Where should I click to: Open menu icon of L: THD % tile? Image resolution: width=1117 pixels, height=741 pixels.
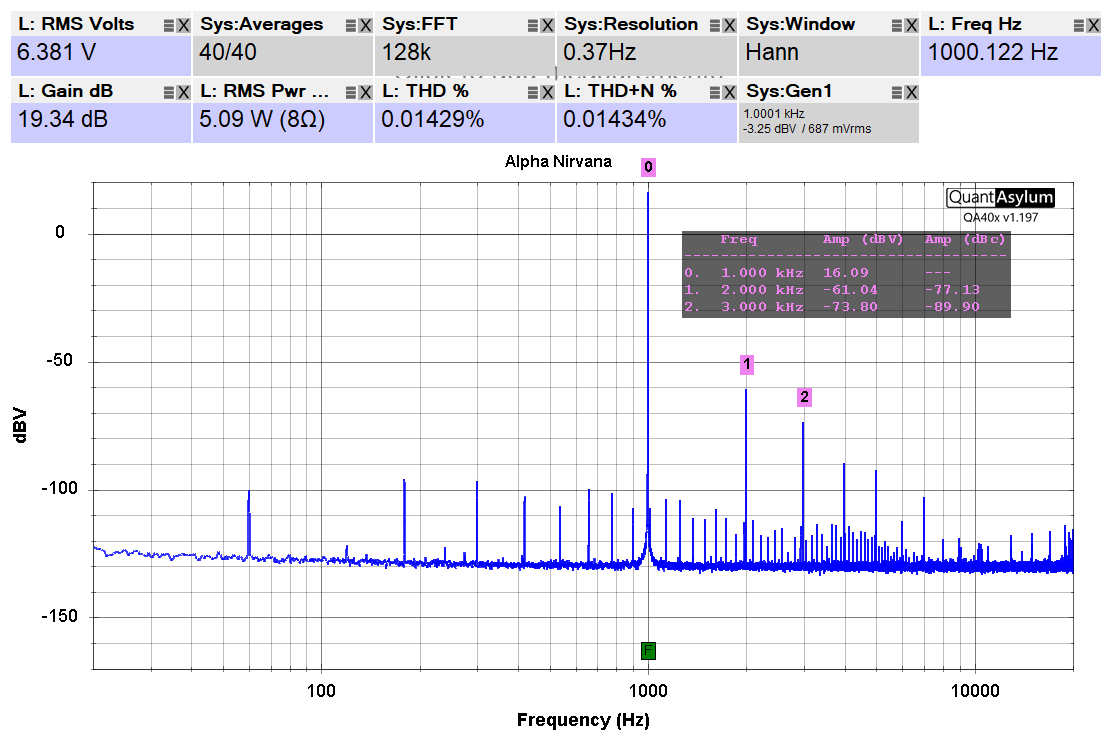[x=533, y=93]
